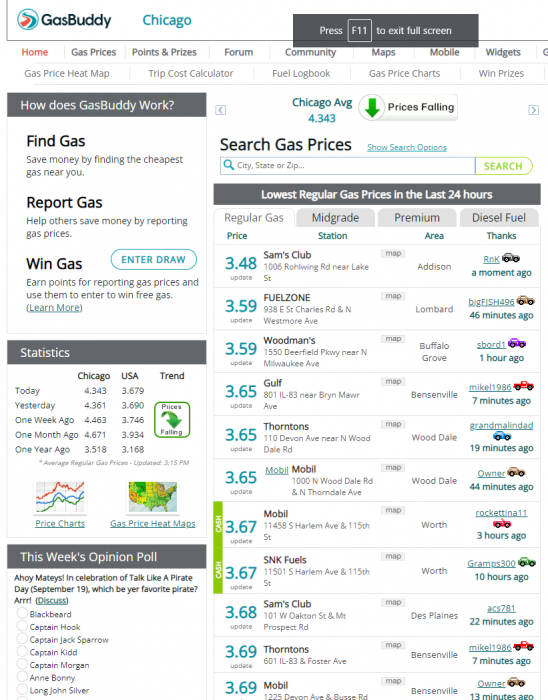Expand Show Search Options

407,147
